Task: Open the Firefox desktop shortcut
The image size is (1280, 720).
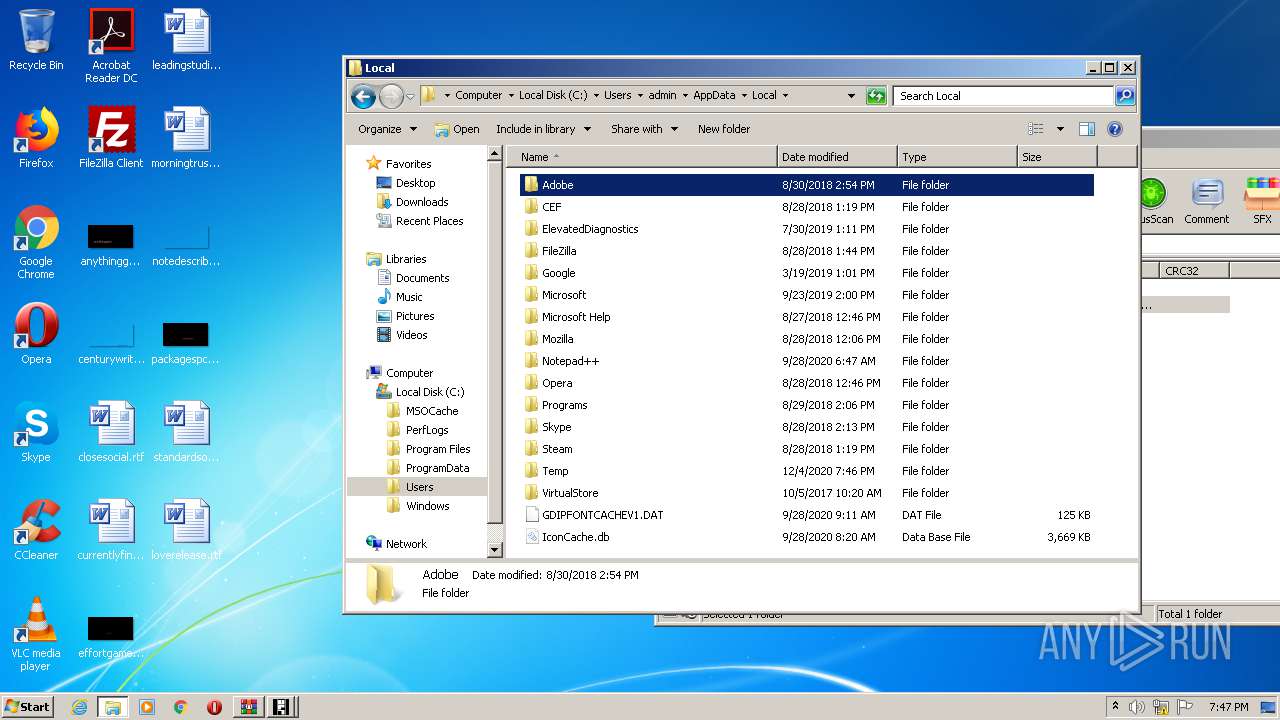Action: (36, 137)
